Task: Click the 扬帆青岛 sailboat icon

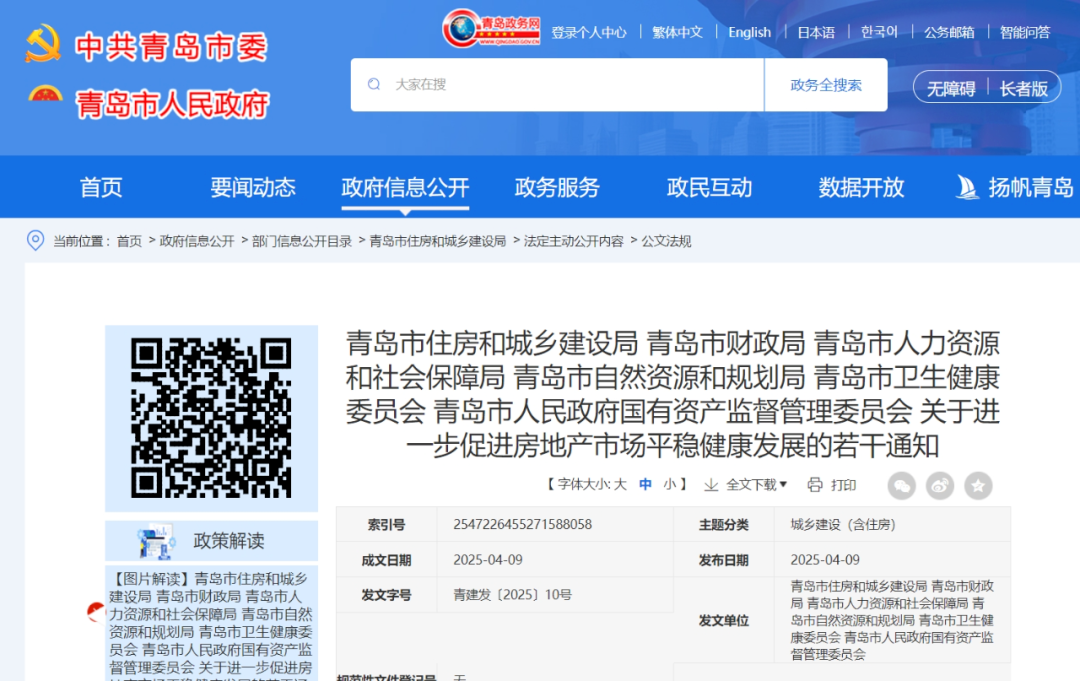Action: coord(967,187)
